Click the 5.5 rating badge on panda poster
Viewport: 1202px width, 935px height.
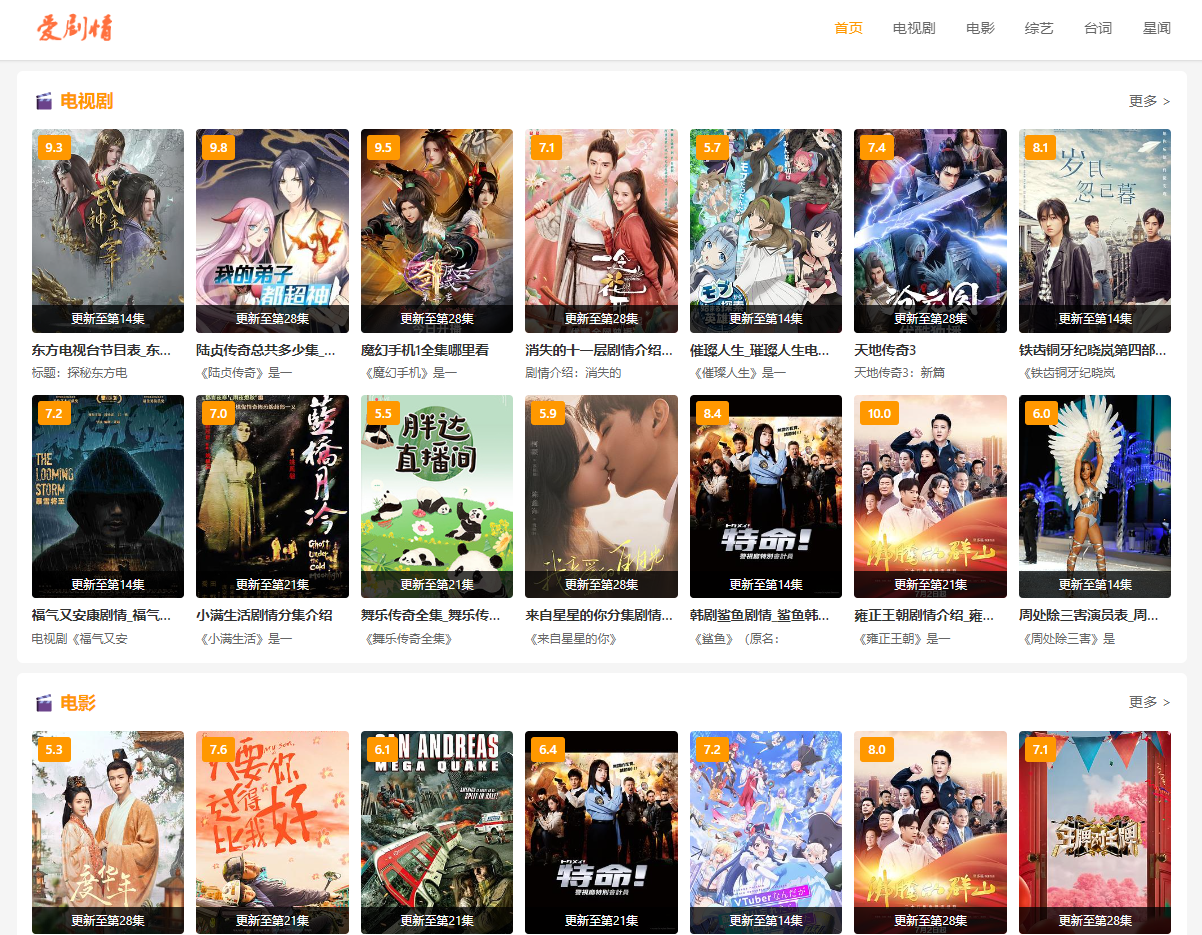382,414
